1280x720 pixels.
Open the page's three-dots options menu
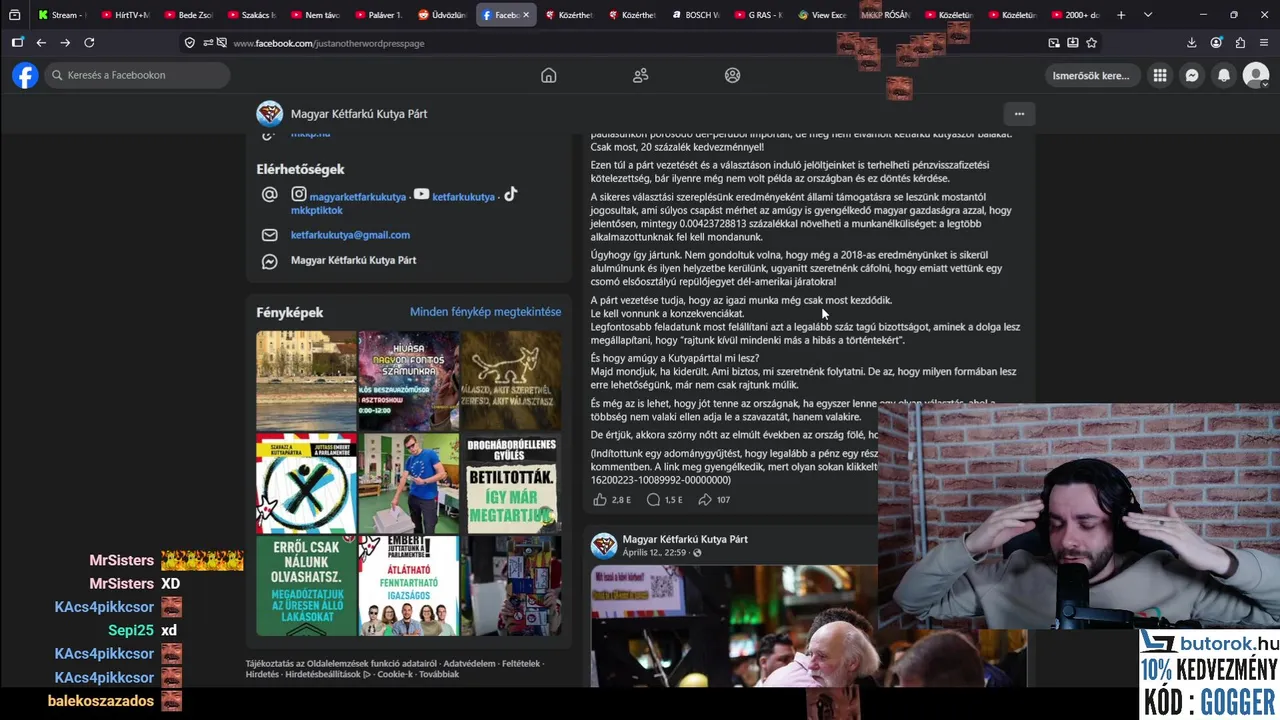click(x=1019, y=114)
